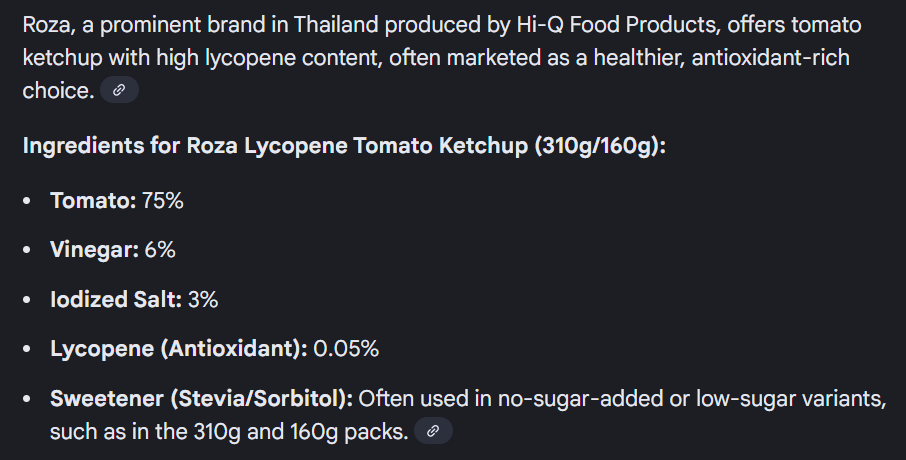Click the "Sweetener (Stevia/Sorbitol):" bold label

coord(201,399)
